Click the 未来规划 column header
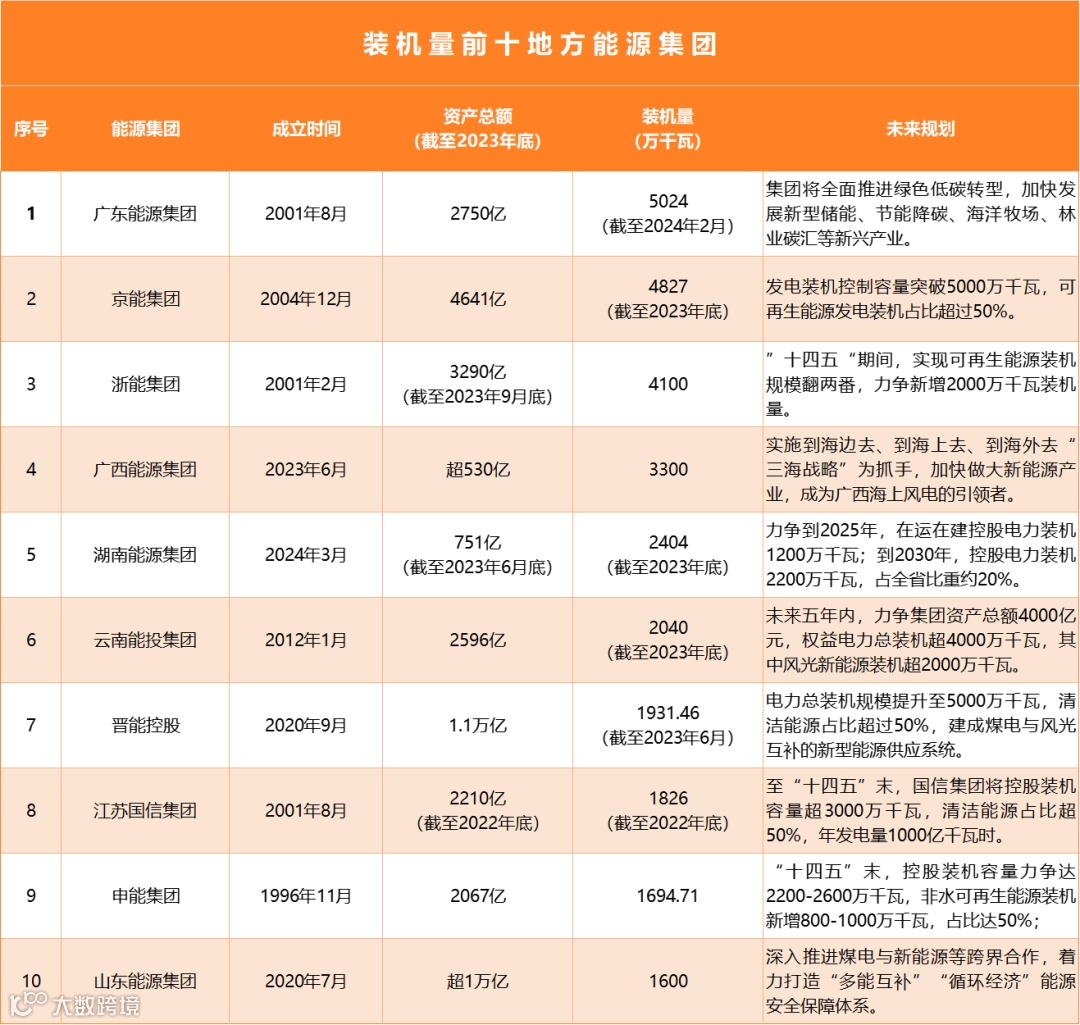 (x=920, y=129)
